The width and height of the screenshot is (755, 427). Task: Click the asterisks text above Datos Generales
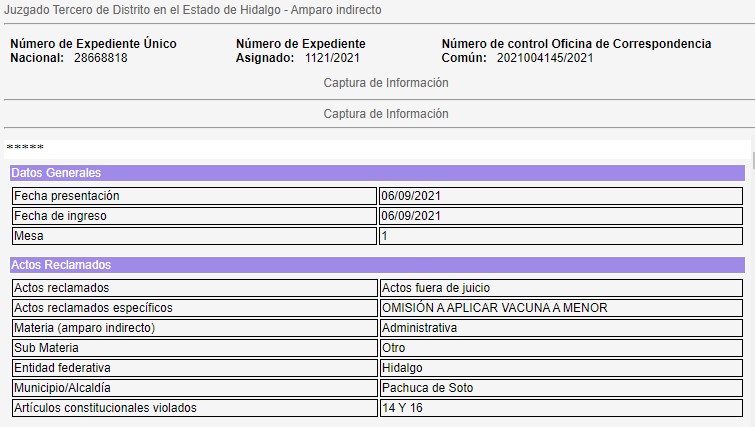click(25, 149)
